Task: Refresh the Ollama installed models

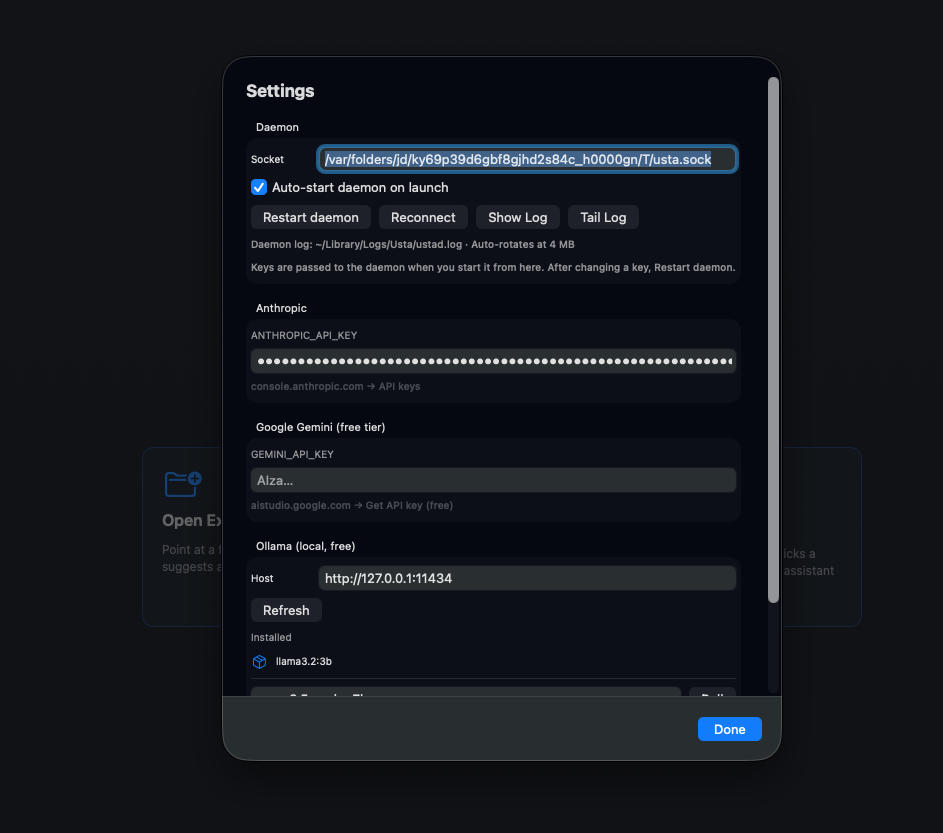Action: pyautogui.click(x=286, y=610)
